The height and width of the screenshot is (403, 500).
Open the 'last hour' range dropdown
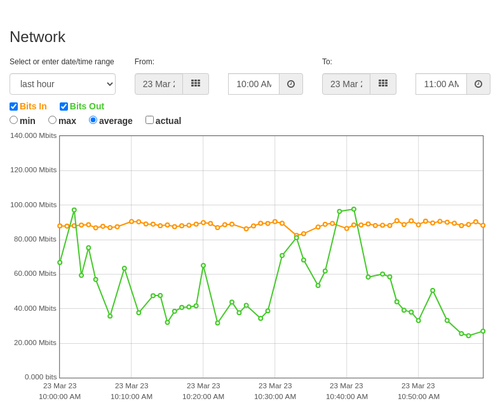[63, 84]
